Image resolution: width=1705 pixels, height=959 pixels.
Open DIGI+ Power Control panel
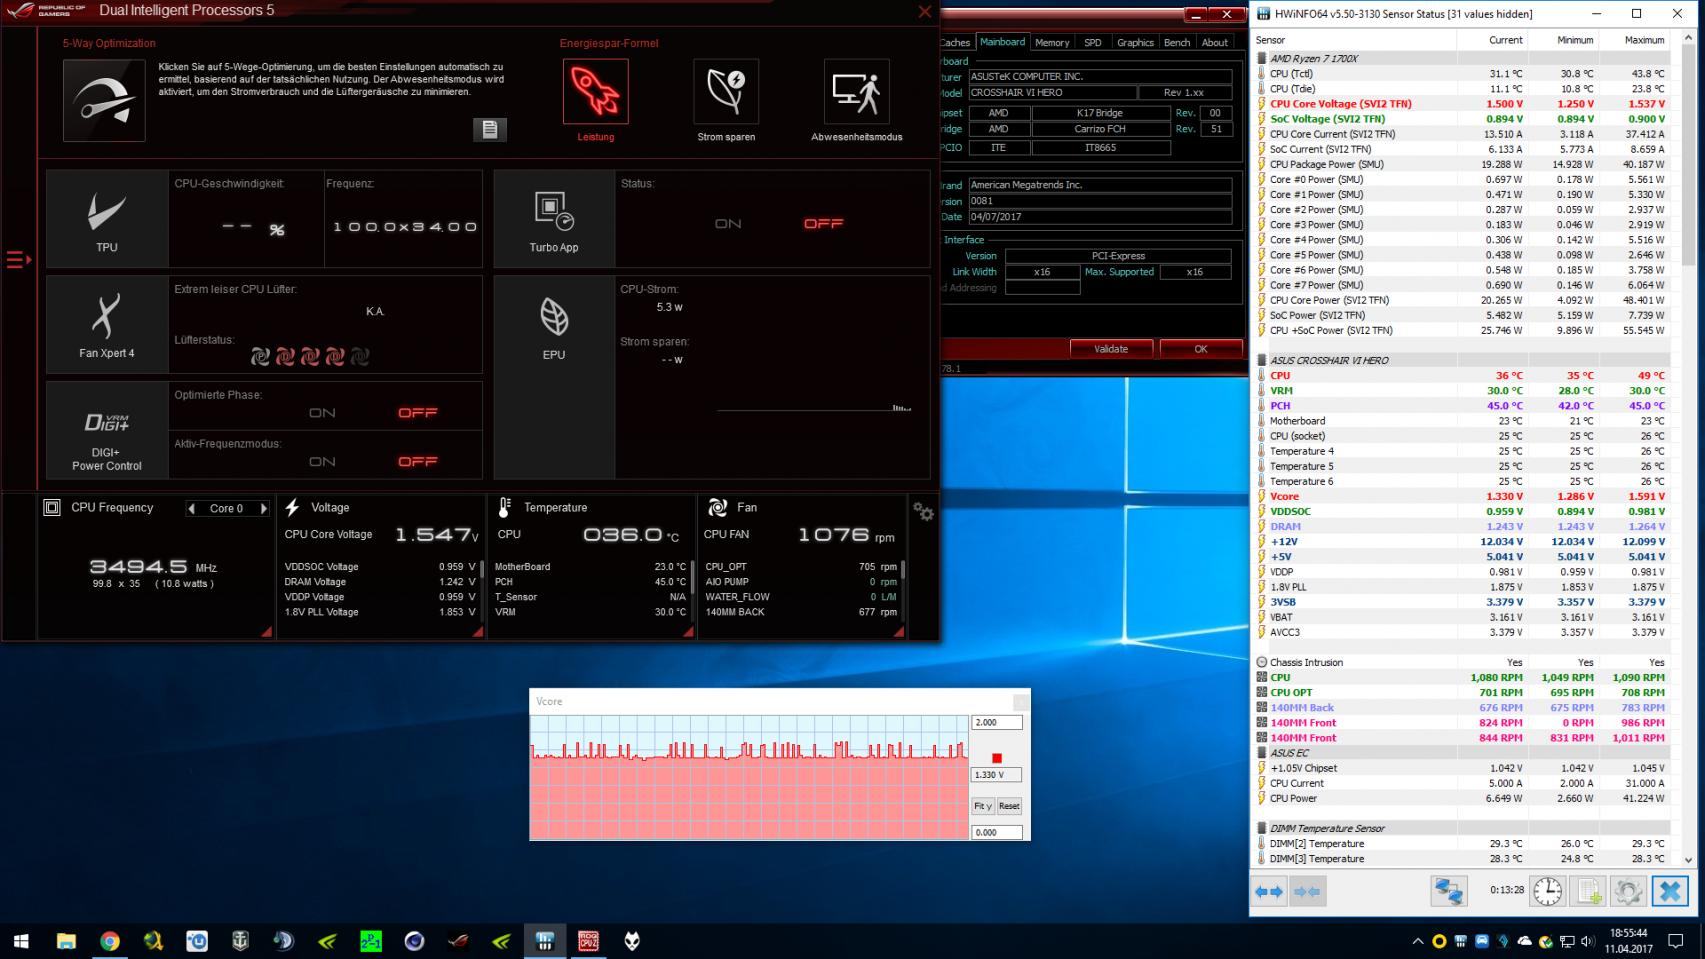106,434
